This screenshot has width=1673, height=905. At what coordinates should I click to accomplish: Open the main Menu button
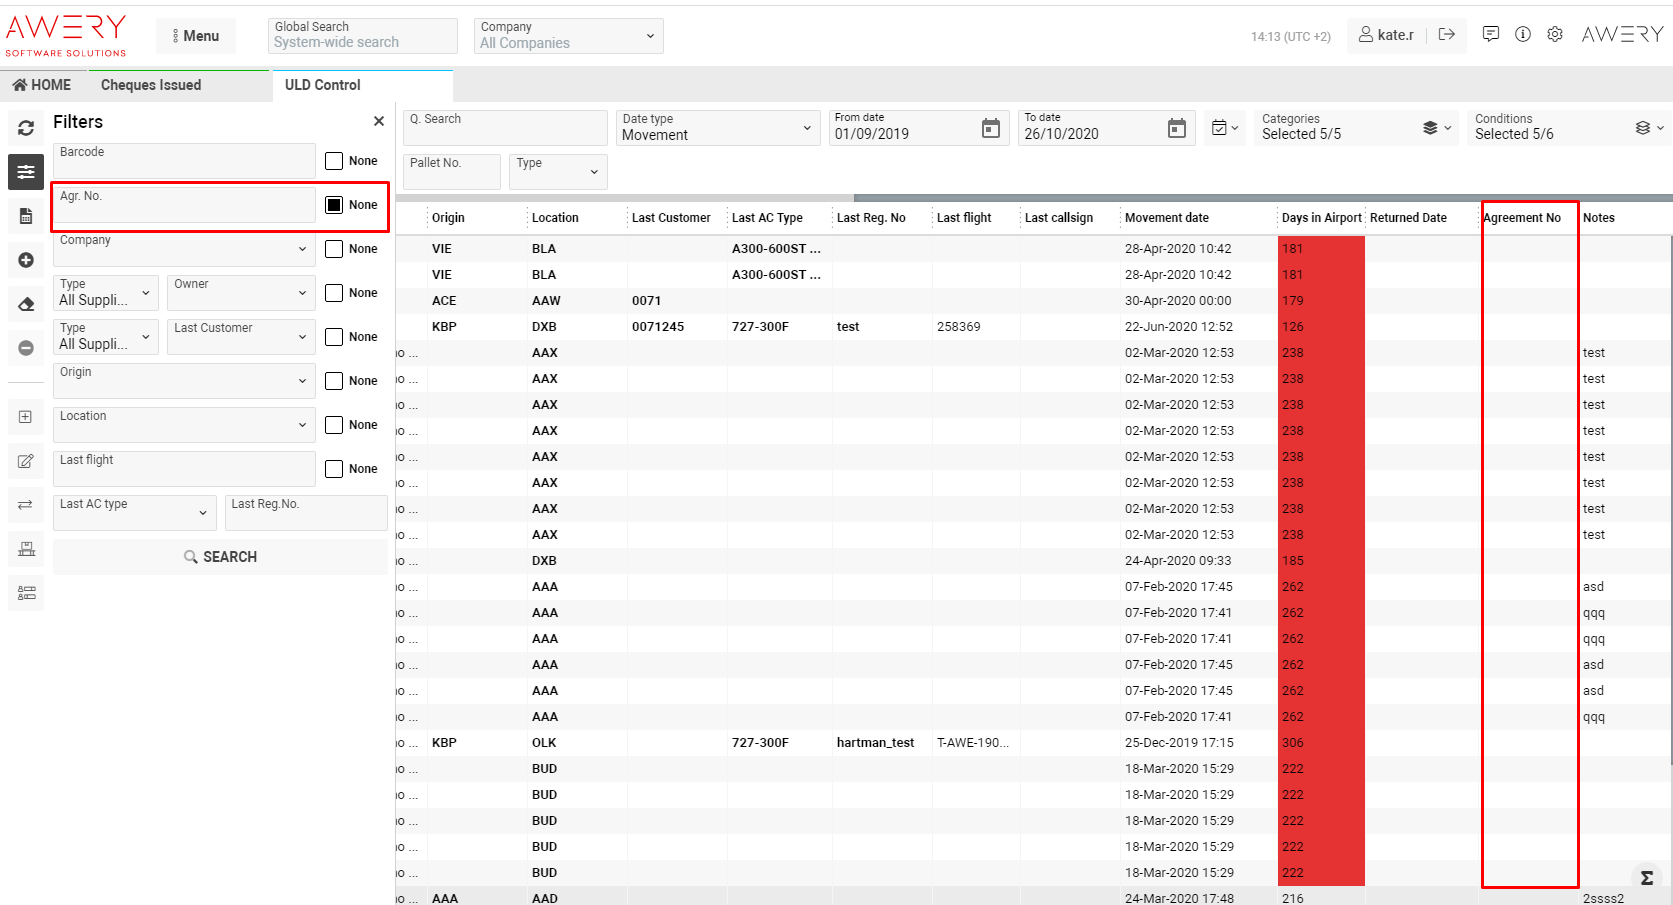[196, 36]
